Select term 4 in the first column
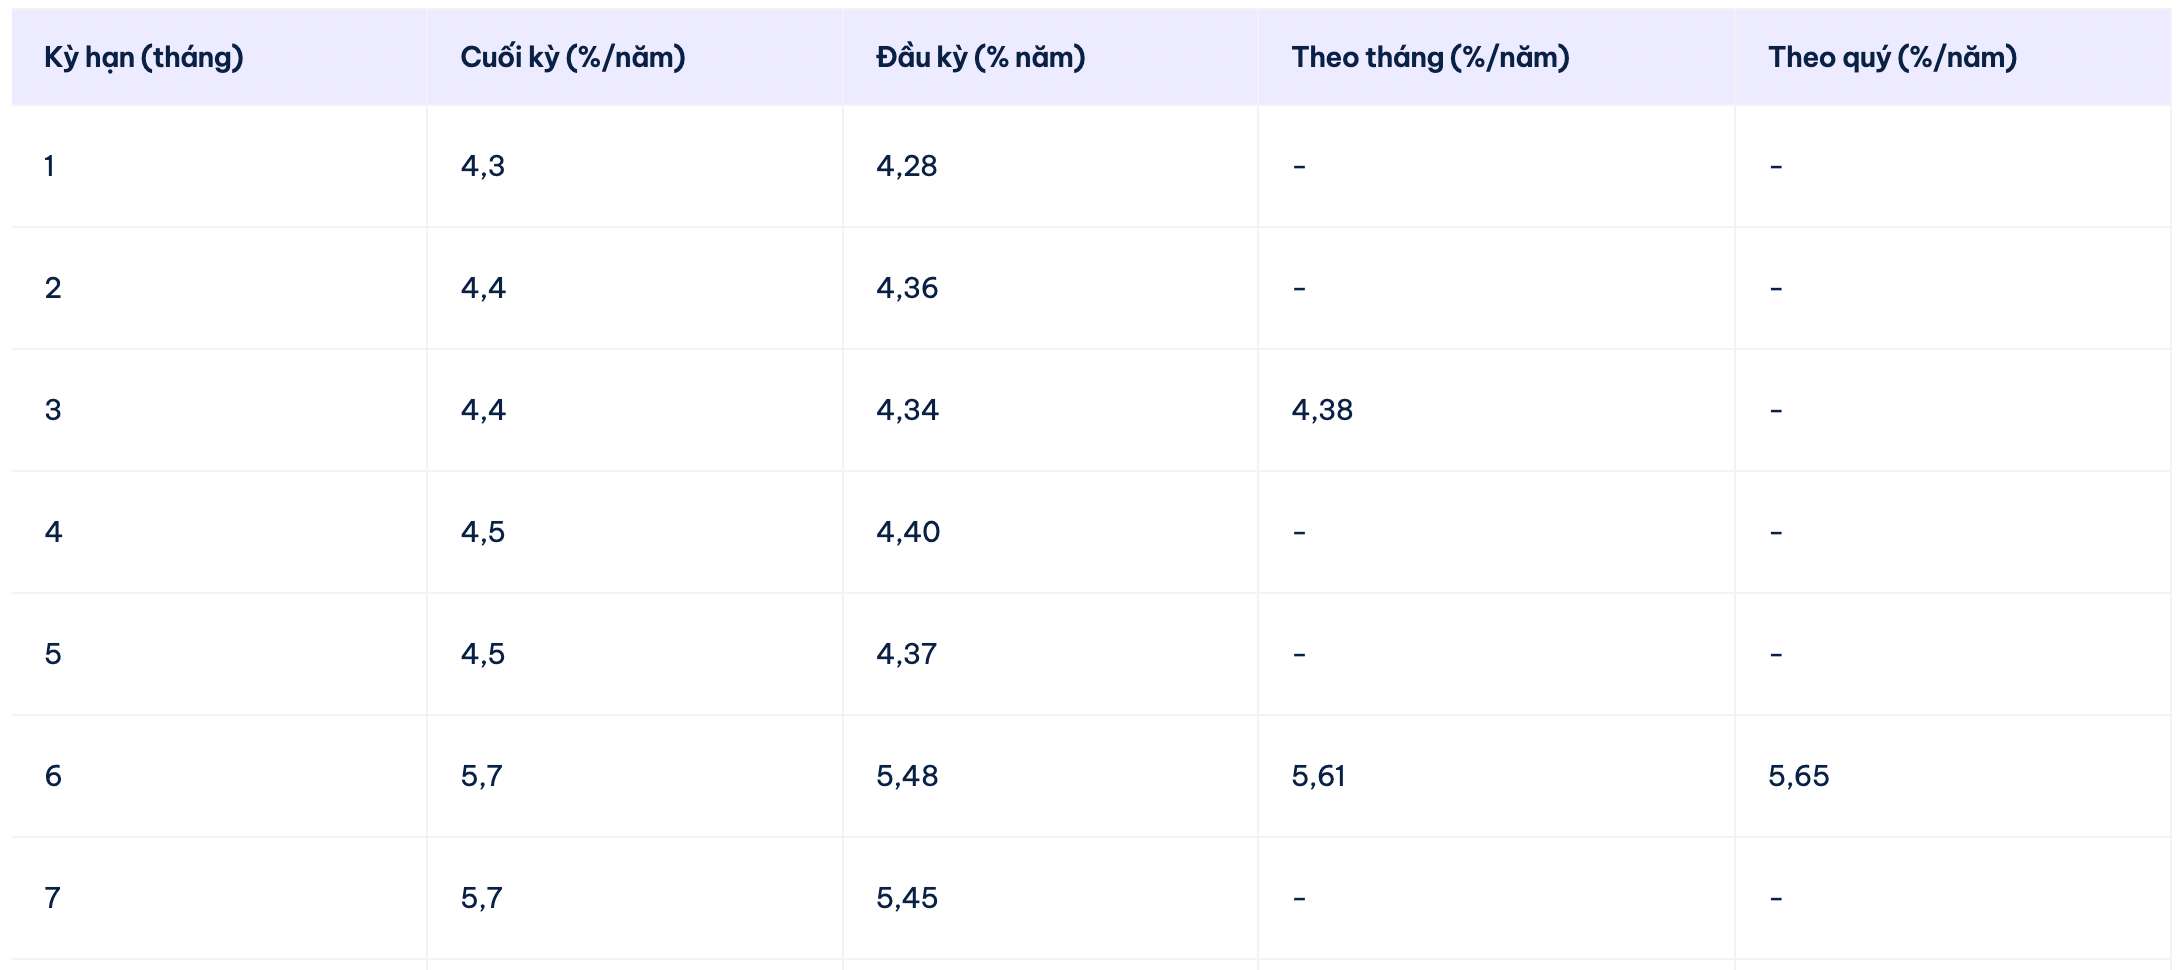The width and height of the screenshot is (2180, 970). click(53, 532)
